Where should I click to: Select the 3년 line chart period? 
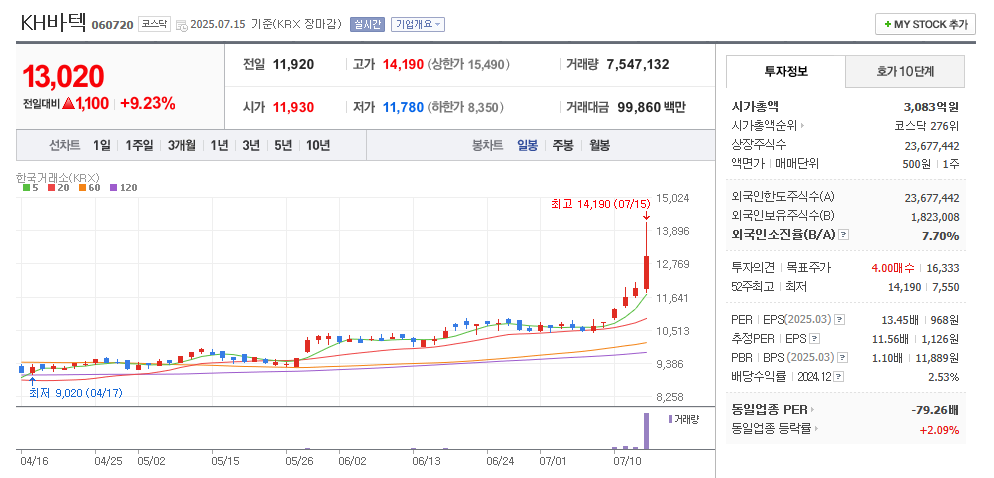pyautogui.click(x=251, y=145)
